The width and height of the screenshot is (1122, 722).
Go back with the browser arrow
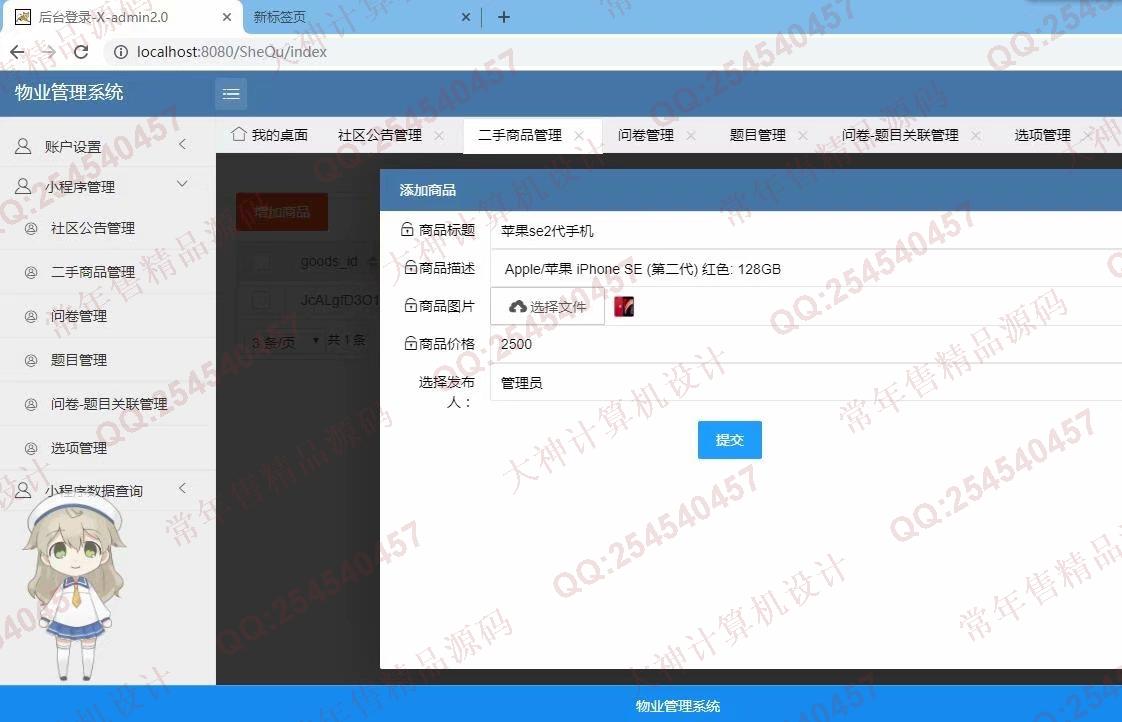(x=17, y=52)
